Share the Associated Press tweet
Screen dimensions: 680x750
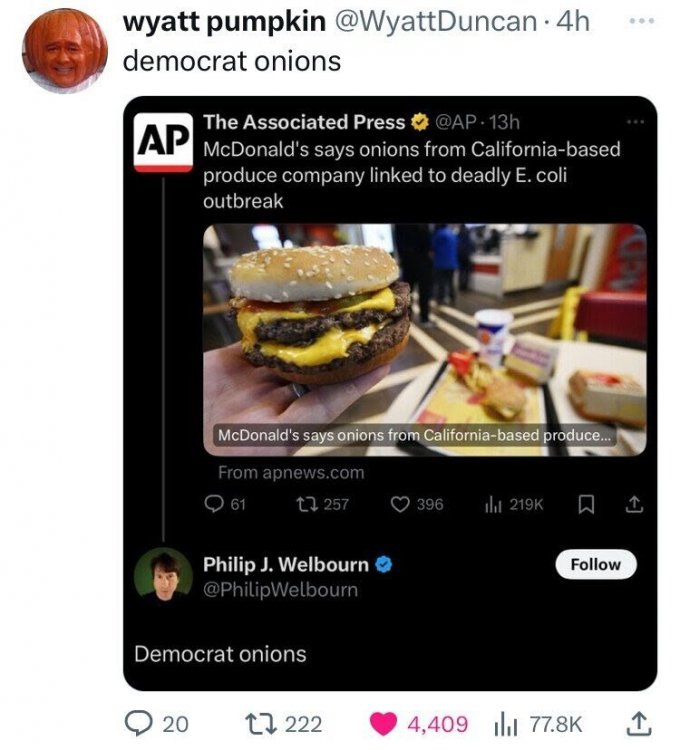pyautogui.click(x=633, y=504)
